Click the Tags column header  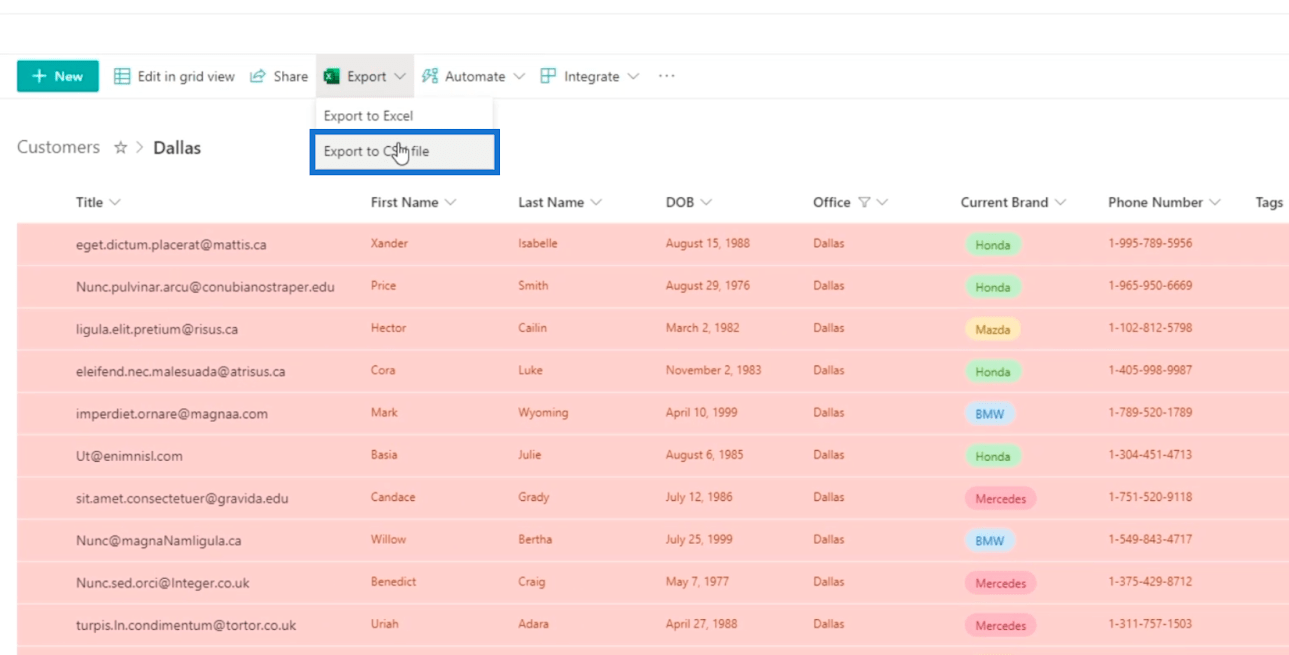point(1269,202)
